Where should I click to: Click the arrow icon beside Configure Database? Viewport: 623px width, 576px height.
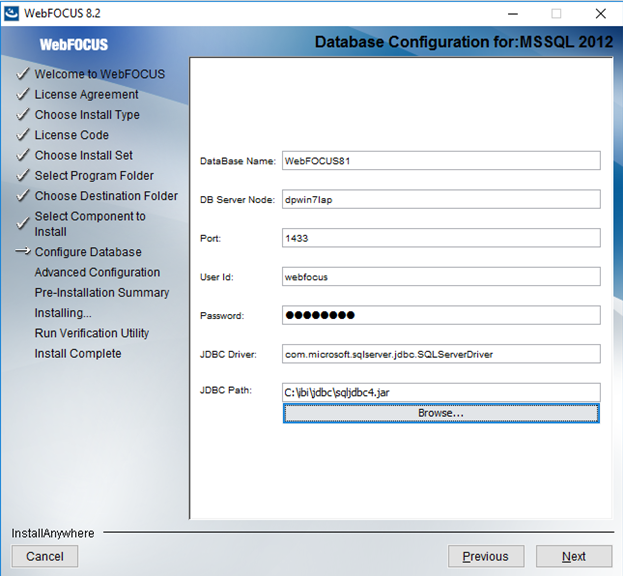(23, 251)
